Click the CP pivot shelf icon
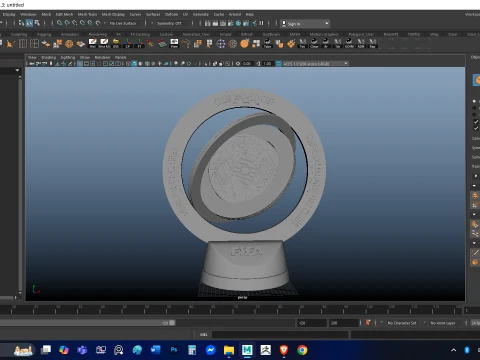480x360 pixels. click(x=127, y=44)
